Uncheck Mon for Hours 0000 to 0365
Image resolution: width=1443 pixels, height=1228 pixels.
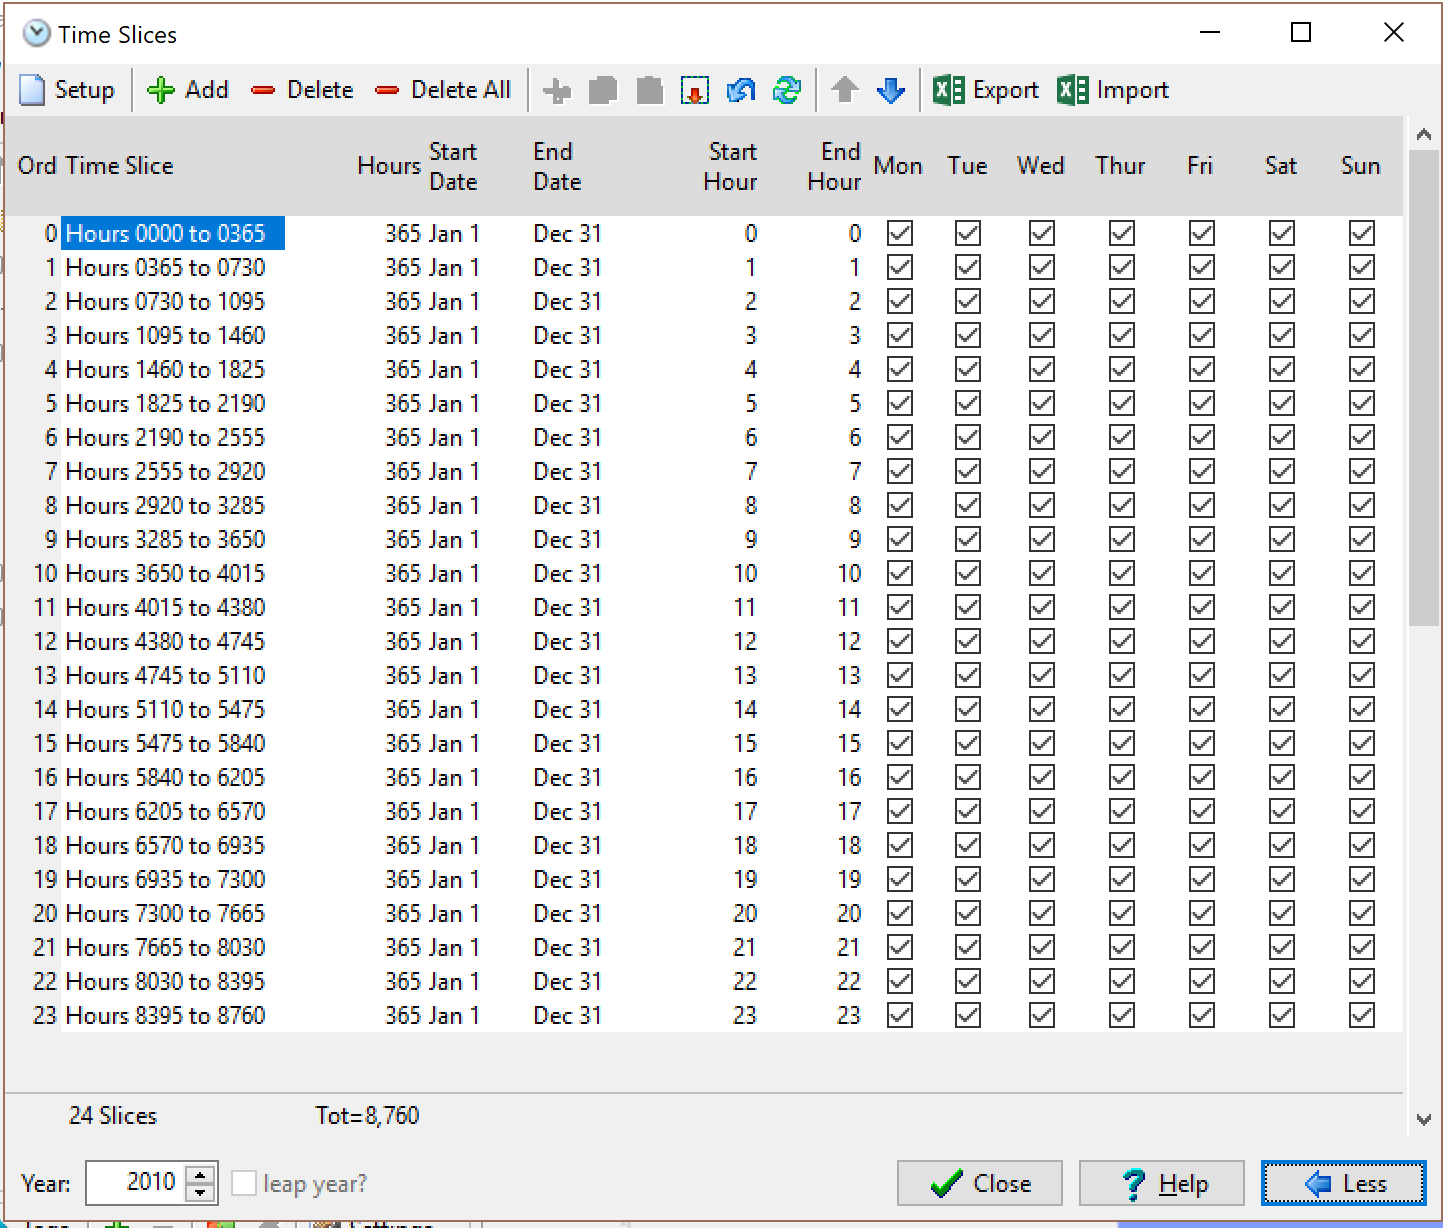tap(900, 233)
